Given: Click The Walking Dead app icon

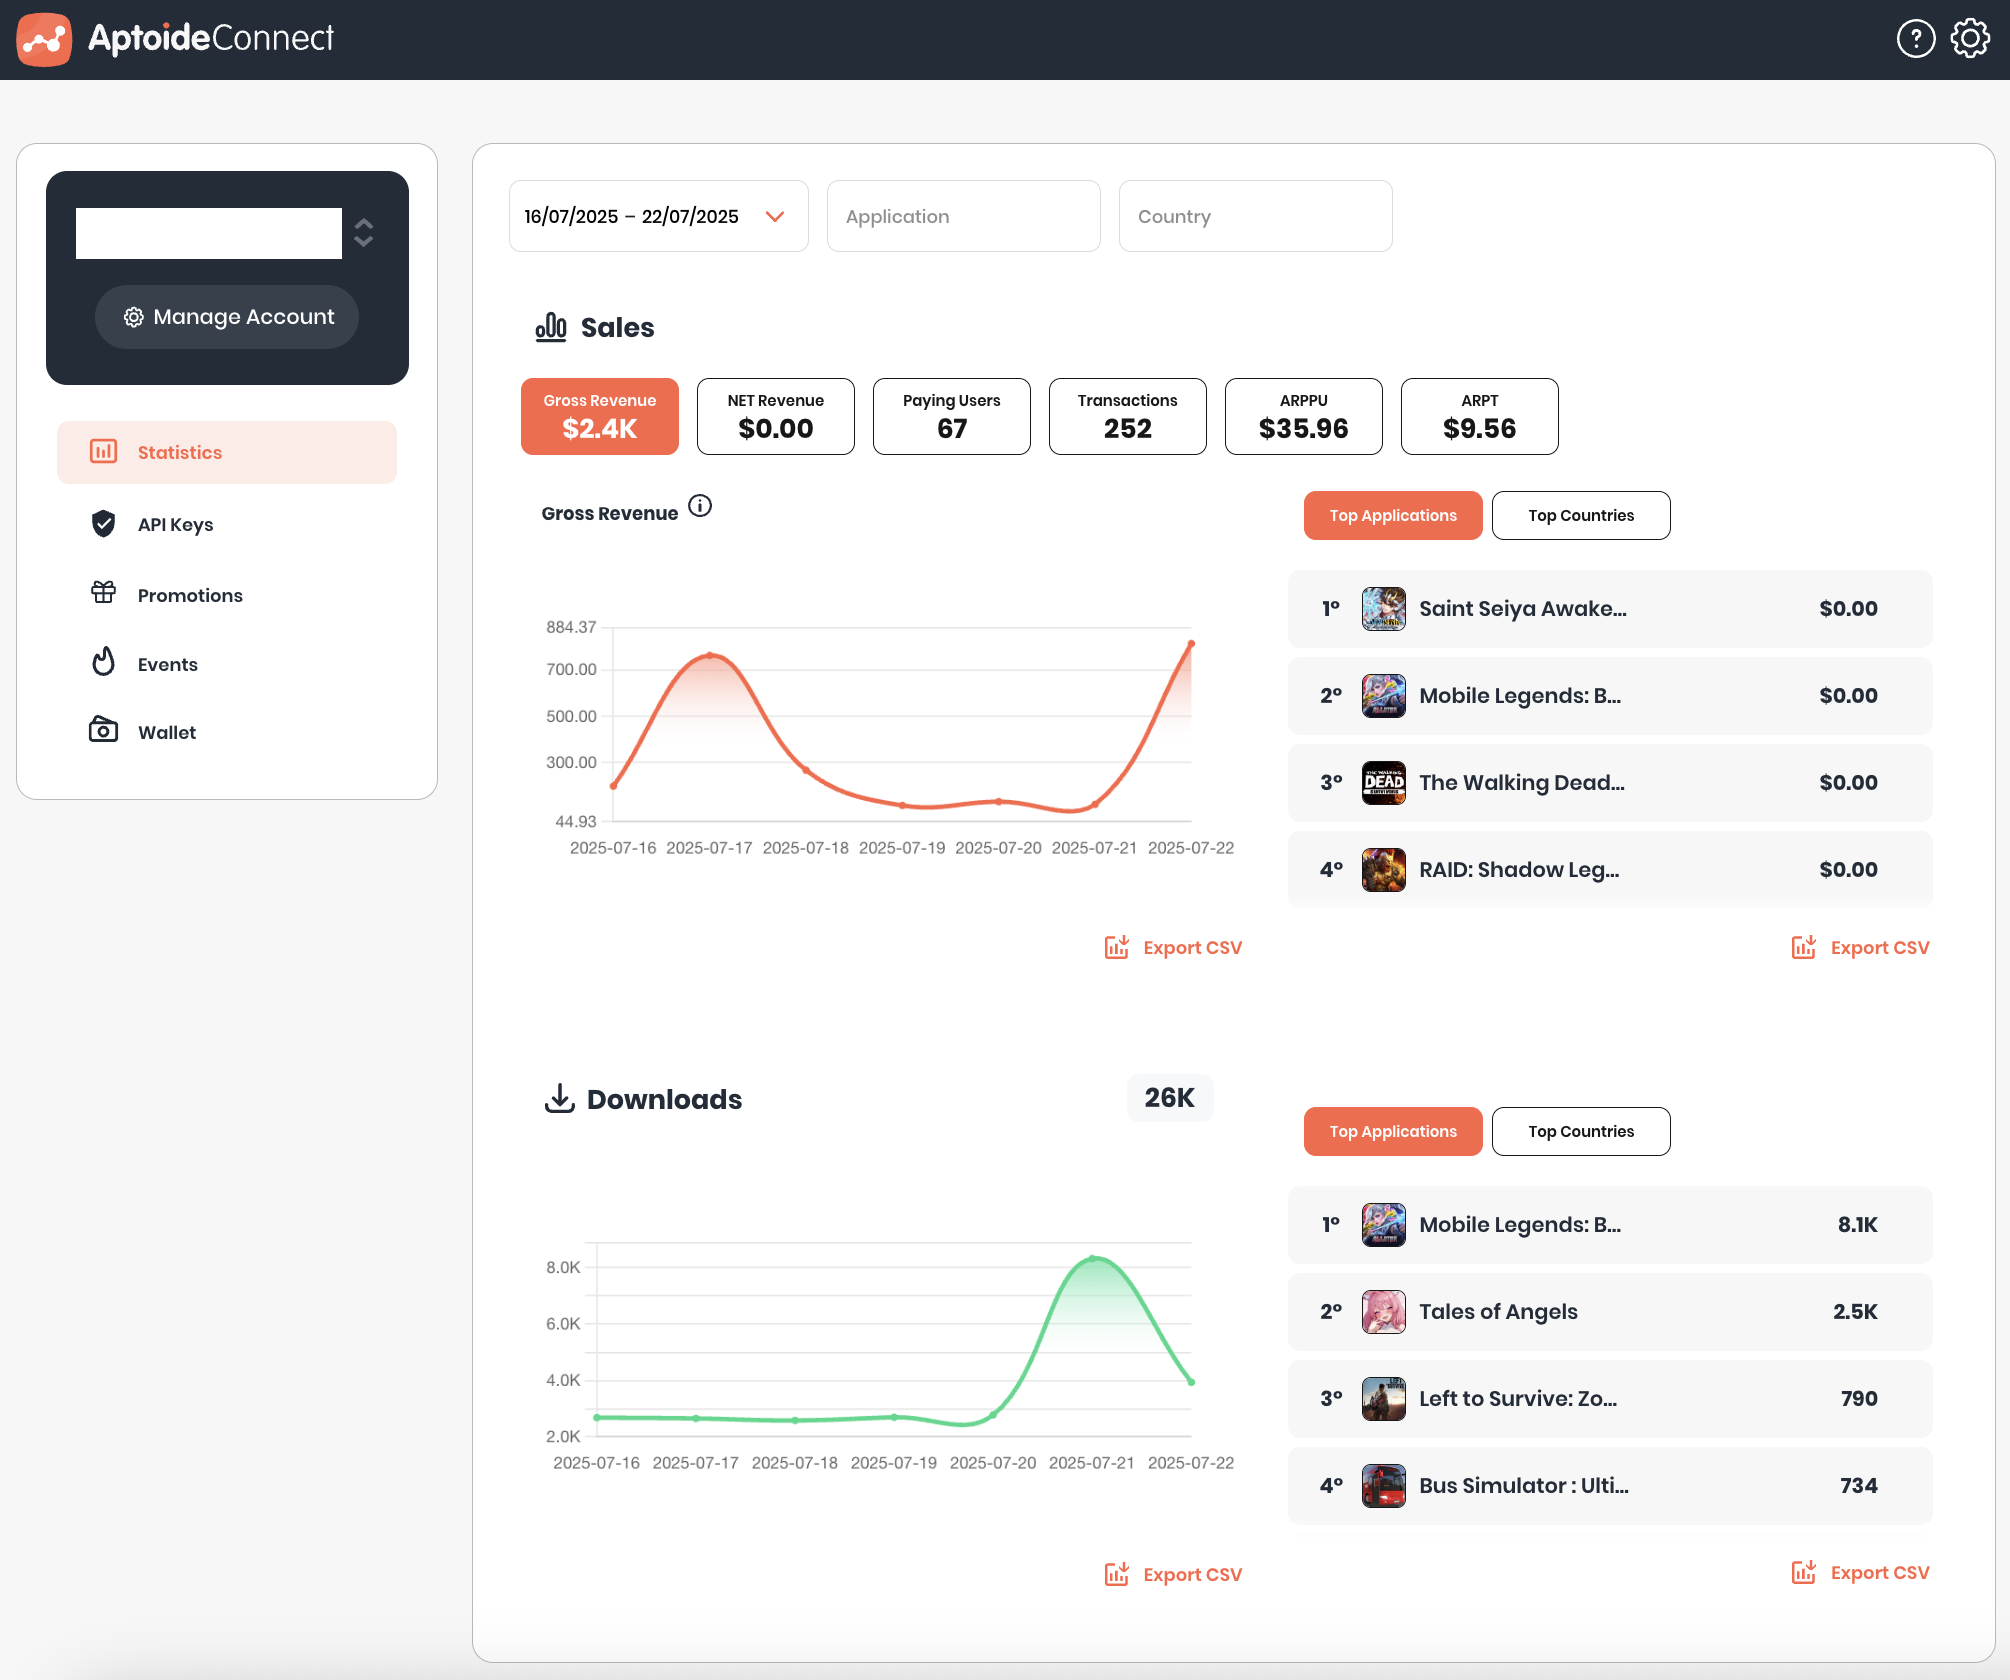Looking at the screenshot, I should pyautogui.click(x=1384, y=783).
